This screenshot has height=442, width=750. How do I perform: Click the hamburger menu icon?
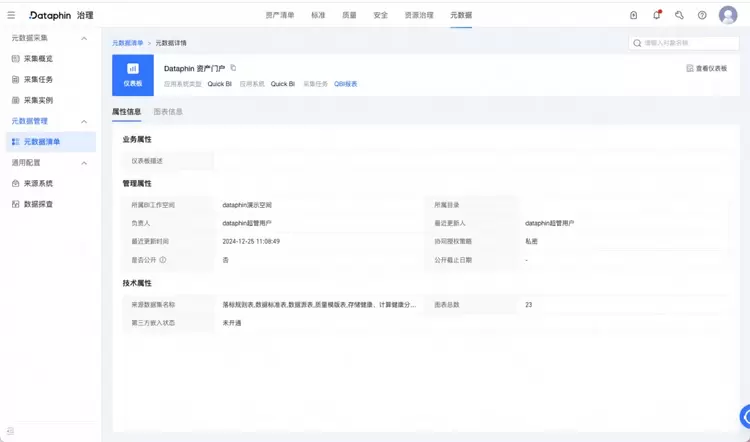[11, 15]
